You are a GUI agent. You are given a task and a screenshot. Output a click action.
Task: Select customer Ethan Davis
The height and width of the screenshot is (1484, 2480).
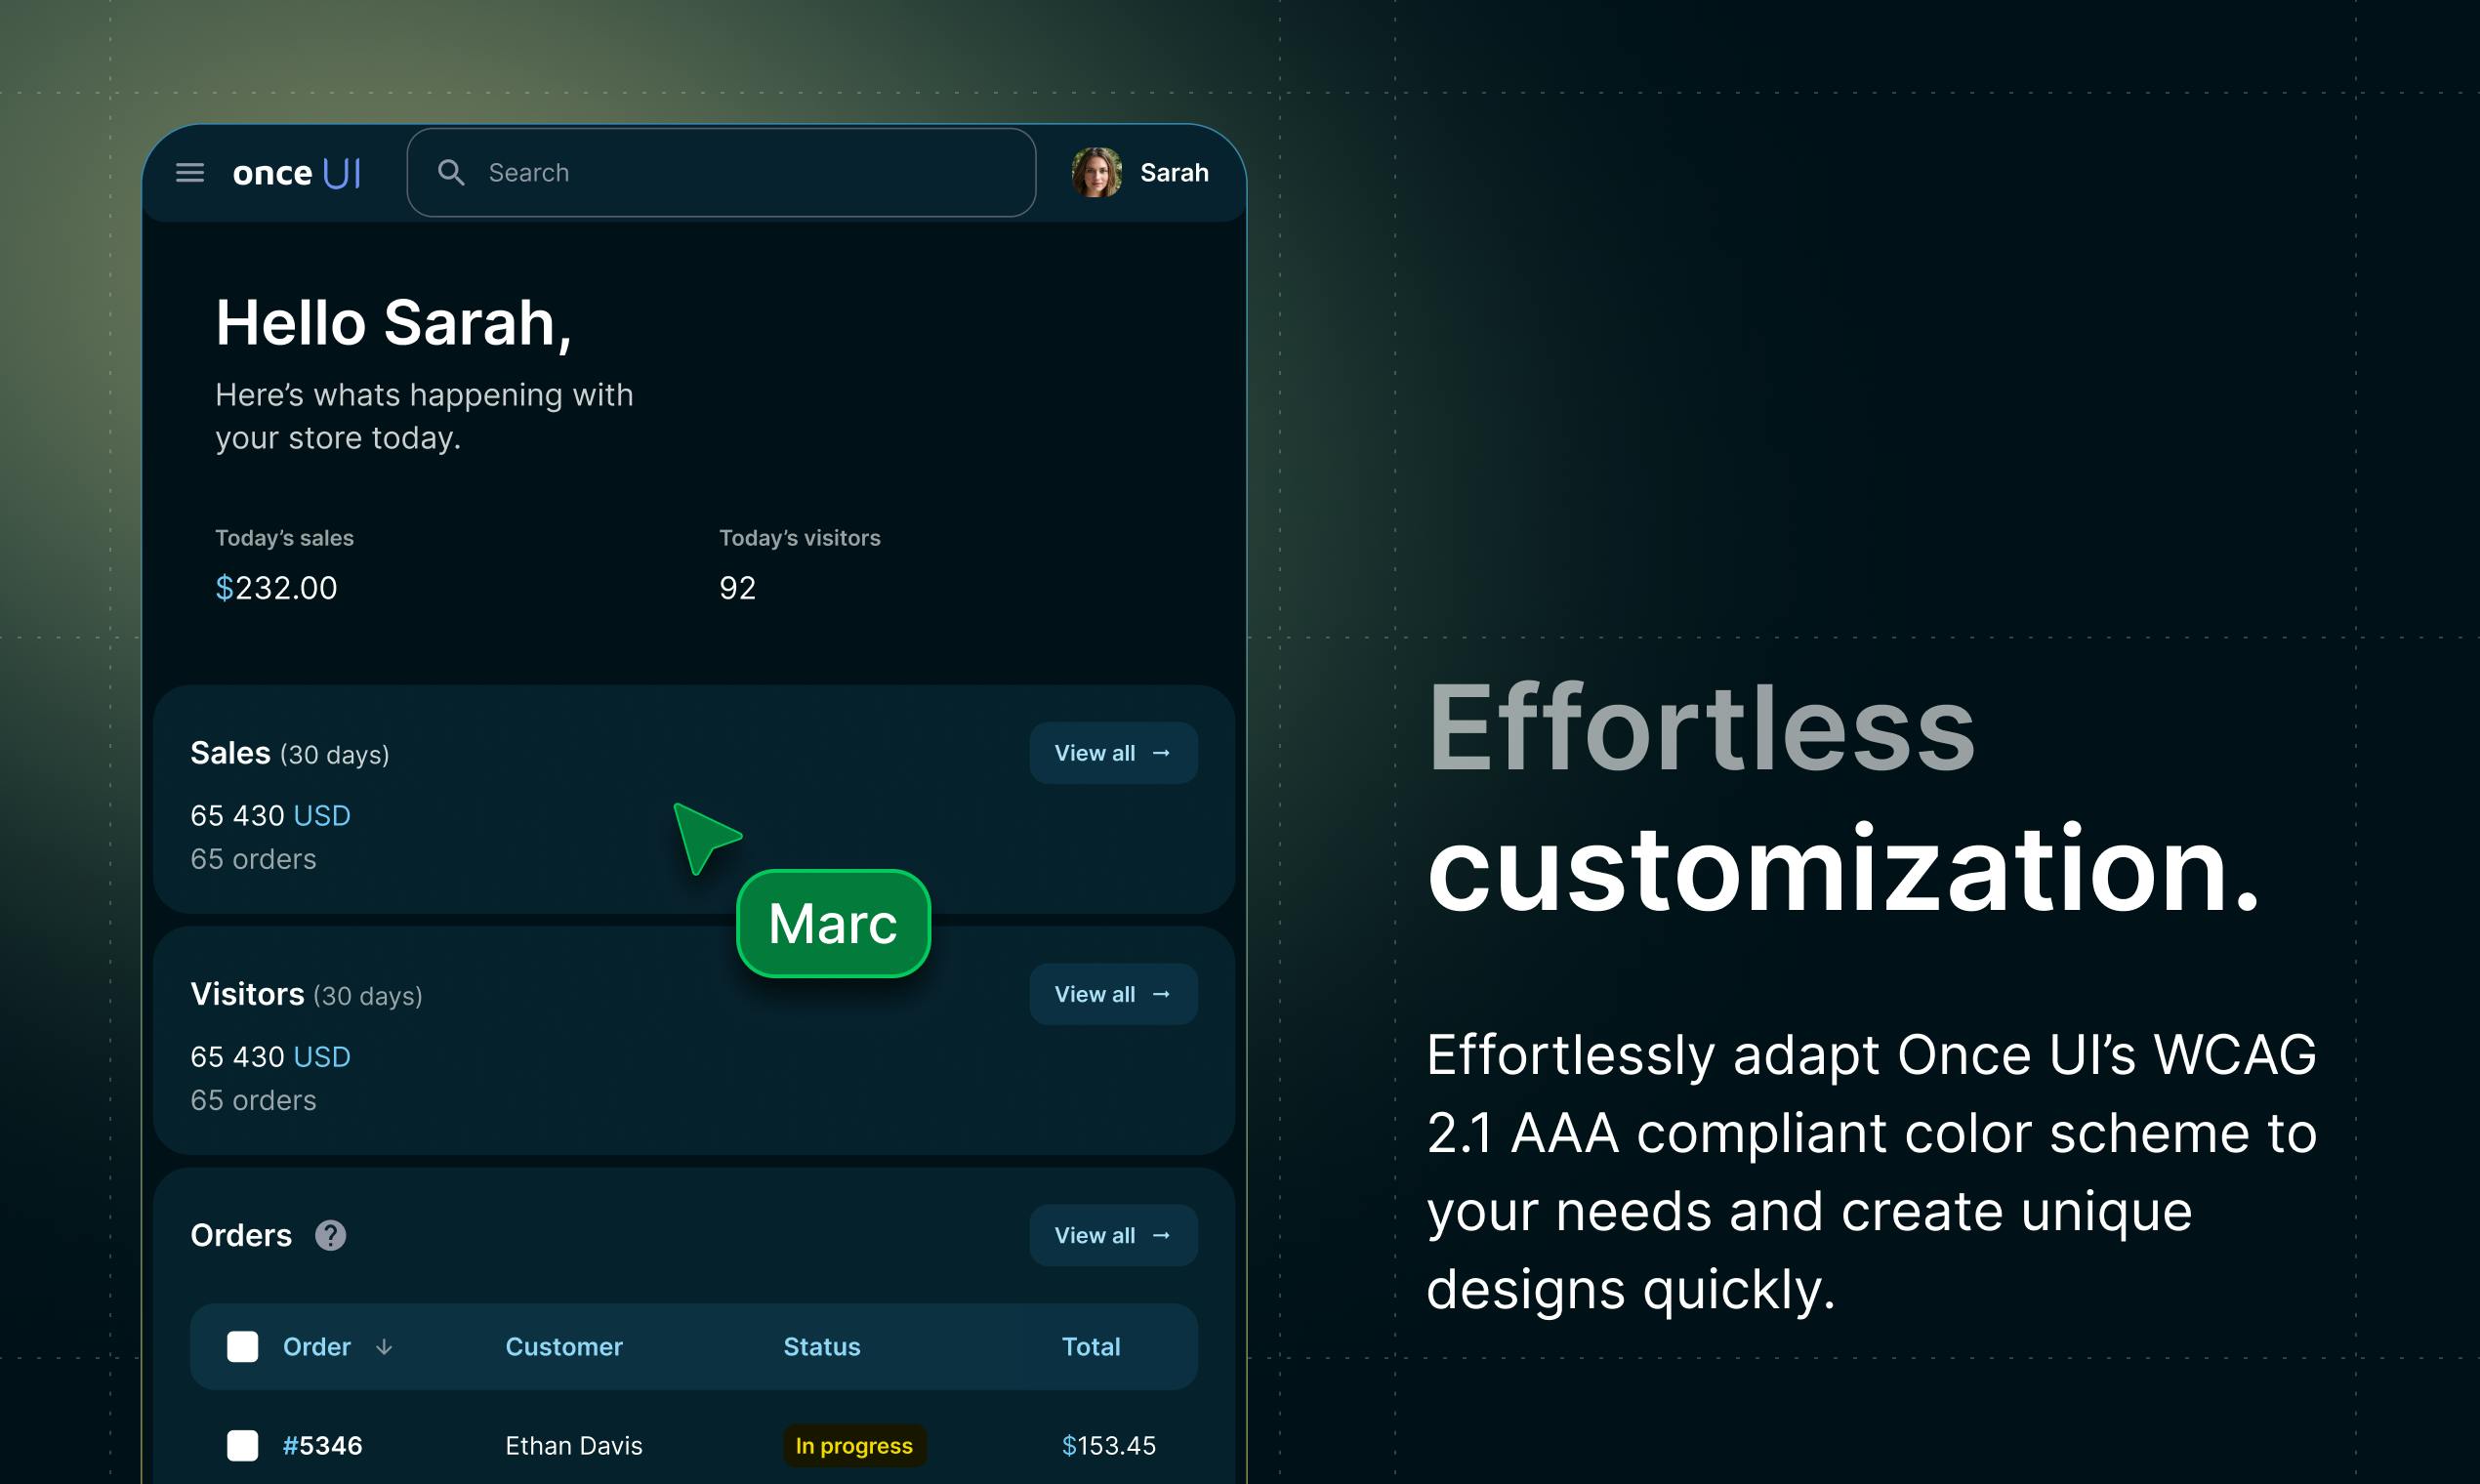coord(574,1446)
